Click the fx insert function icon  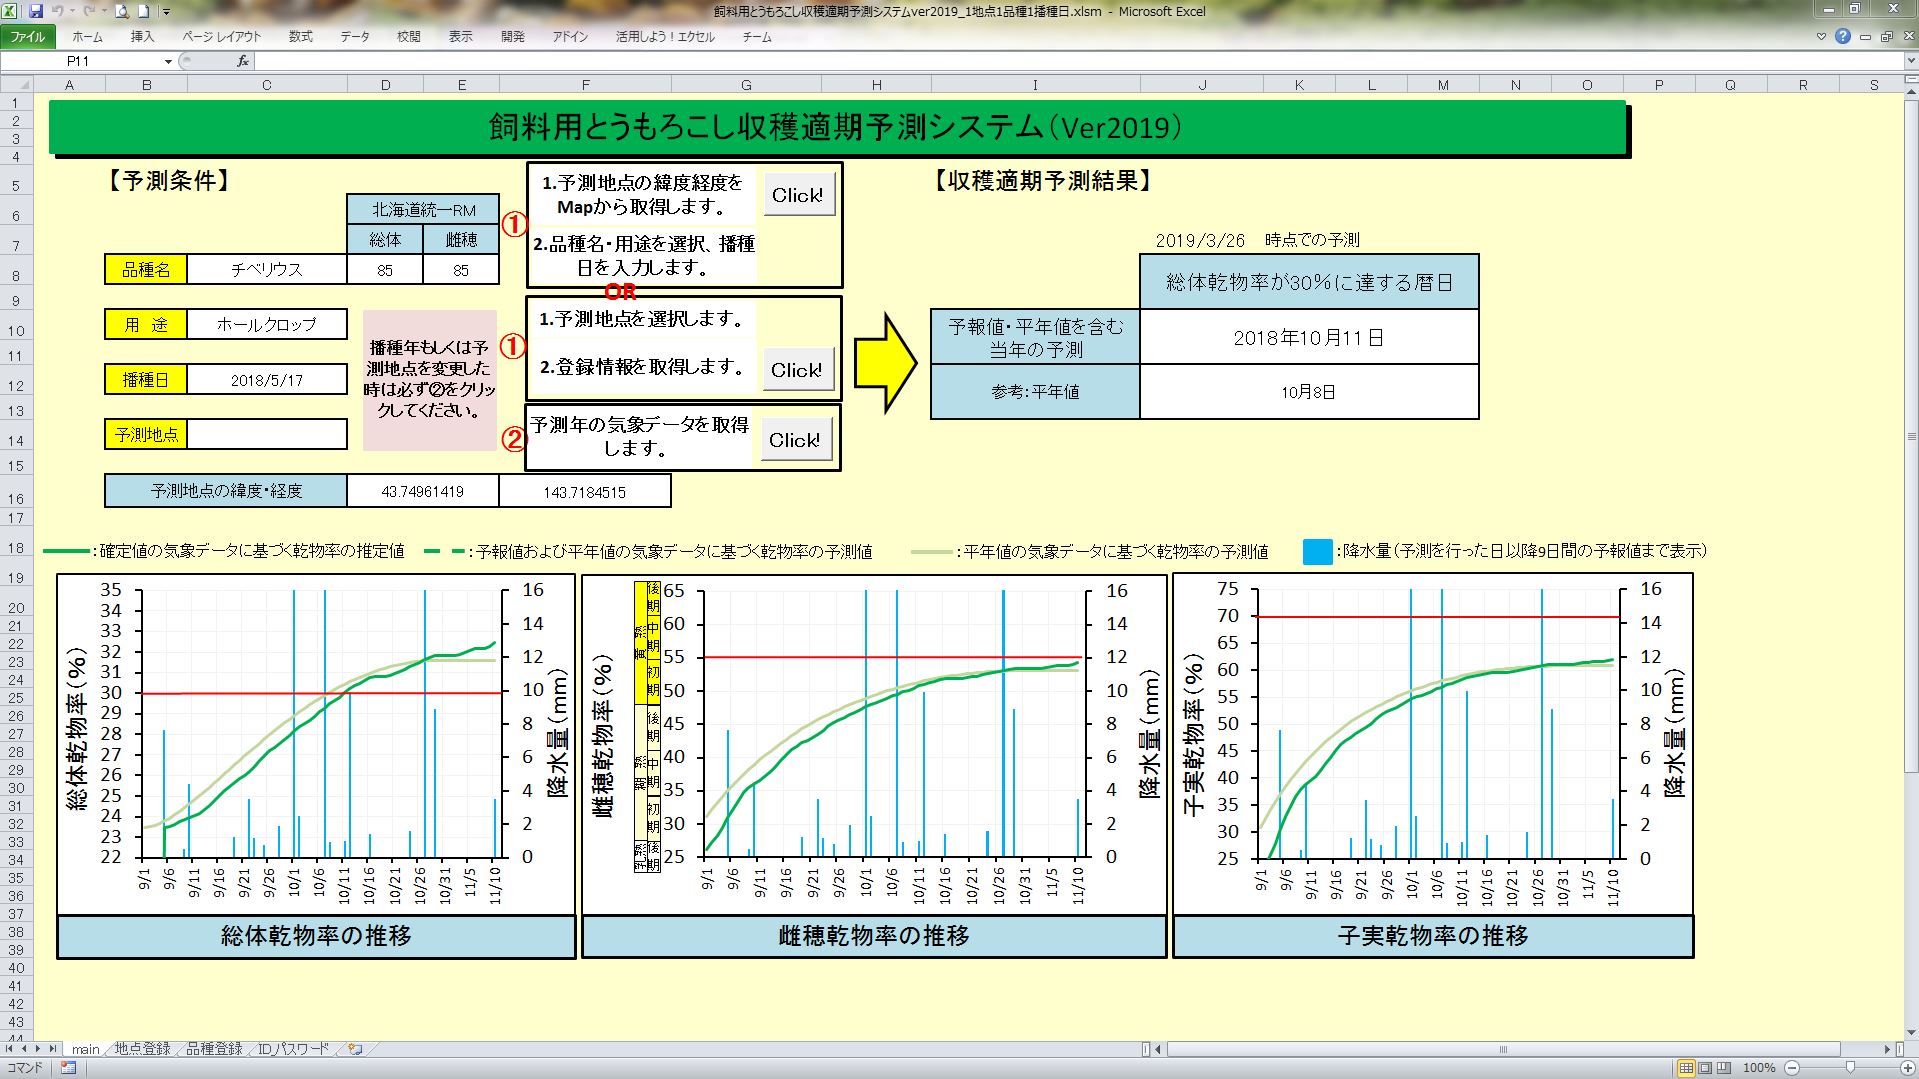coord(242,61)
